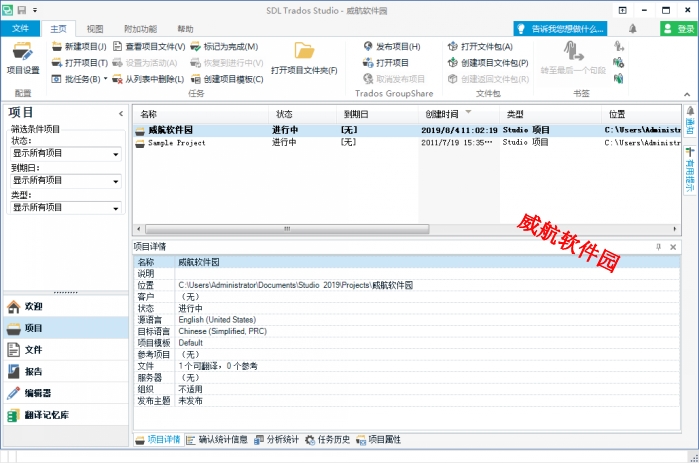The height and width of the screenshot is (463, 699).
Task: Open Project Settings (项目设置)
Action: [x=23, y=58]
